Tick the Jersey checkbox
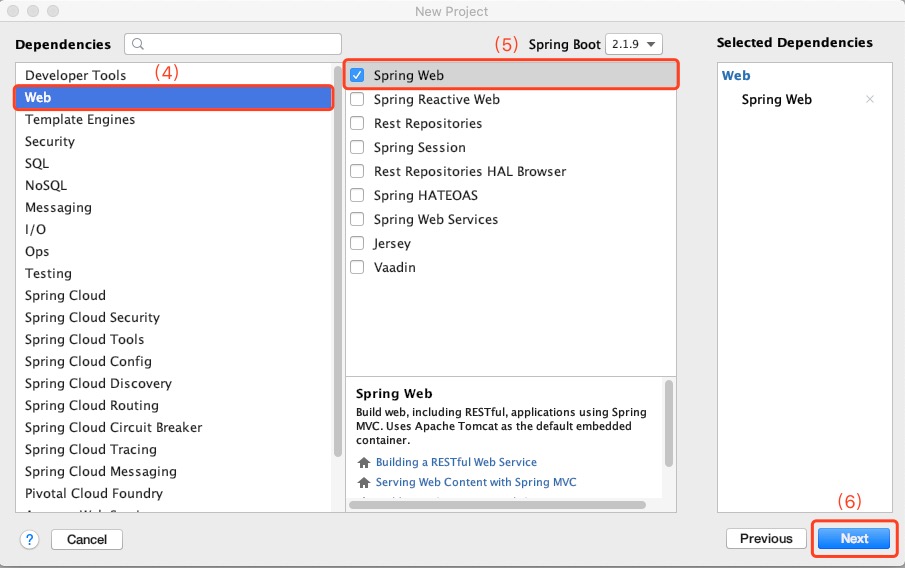 [357, 243]
